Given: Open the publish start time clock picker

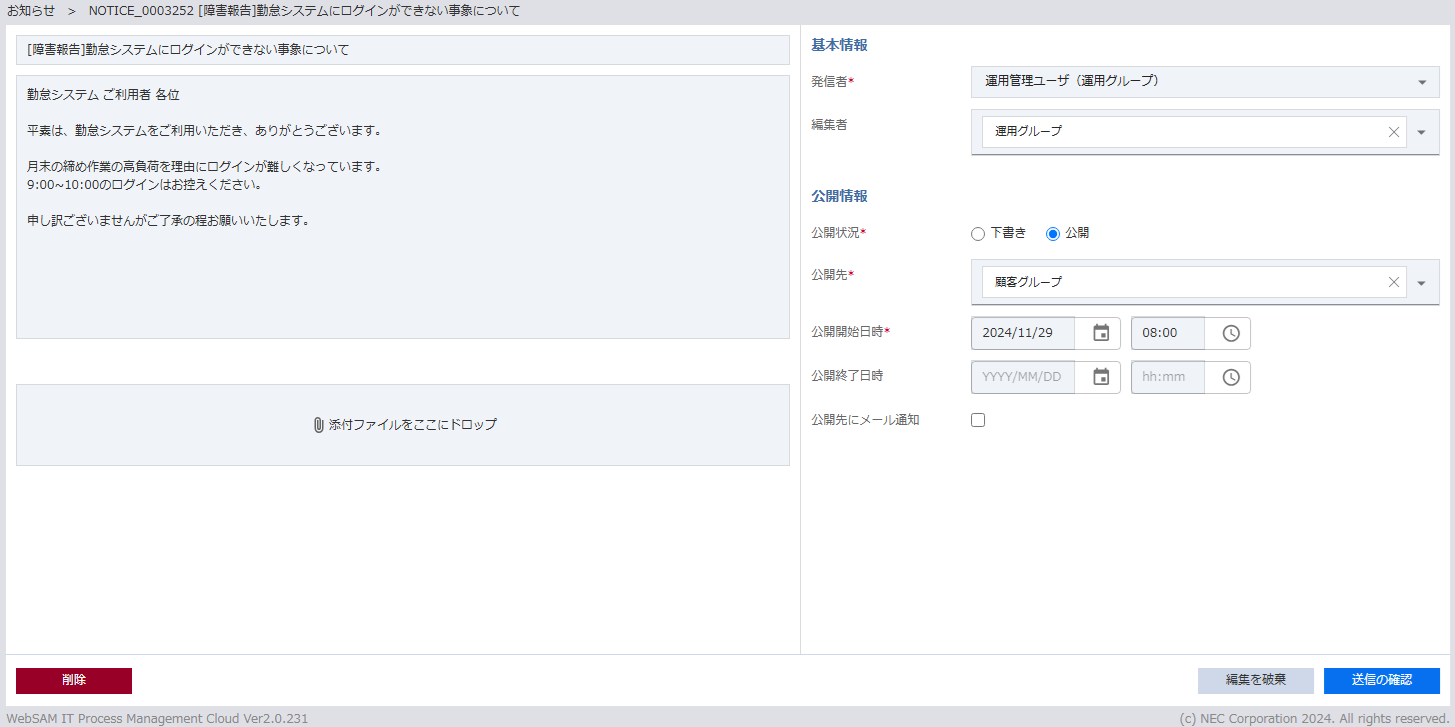Looking at the screenshot, I should tap(1230, 333).
